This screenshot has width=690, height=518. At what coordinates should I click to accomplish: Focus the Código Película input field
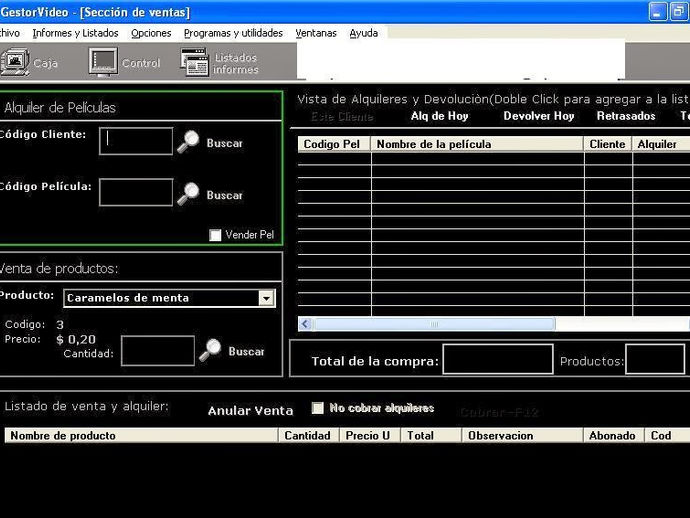coord(136,192)
